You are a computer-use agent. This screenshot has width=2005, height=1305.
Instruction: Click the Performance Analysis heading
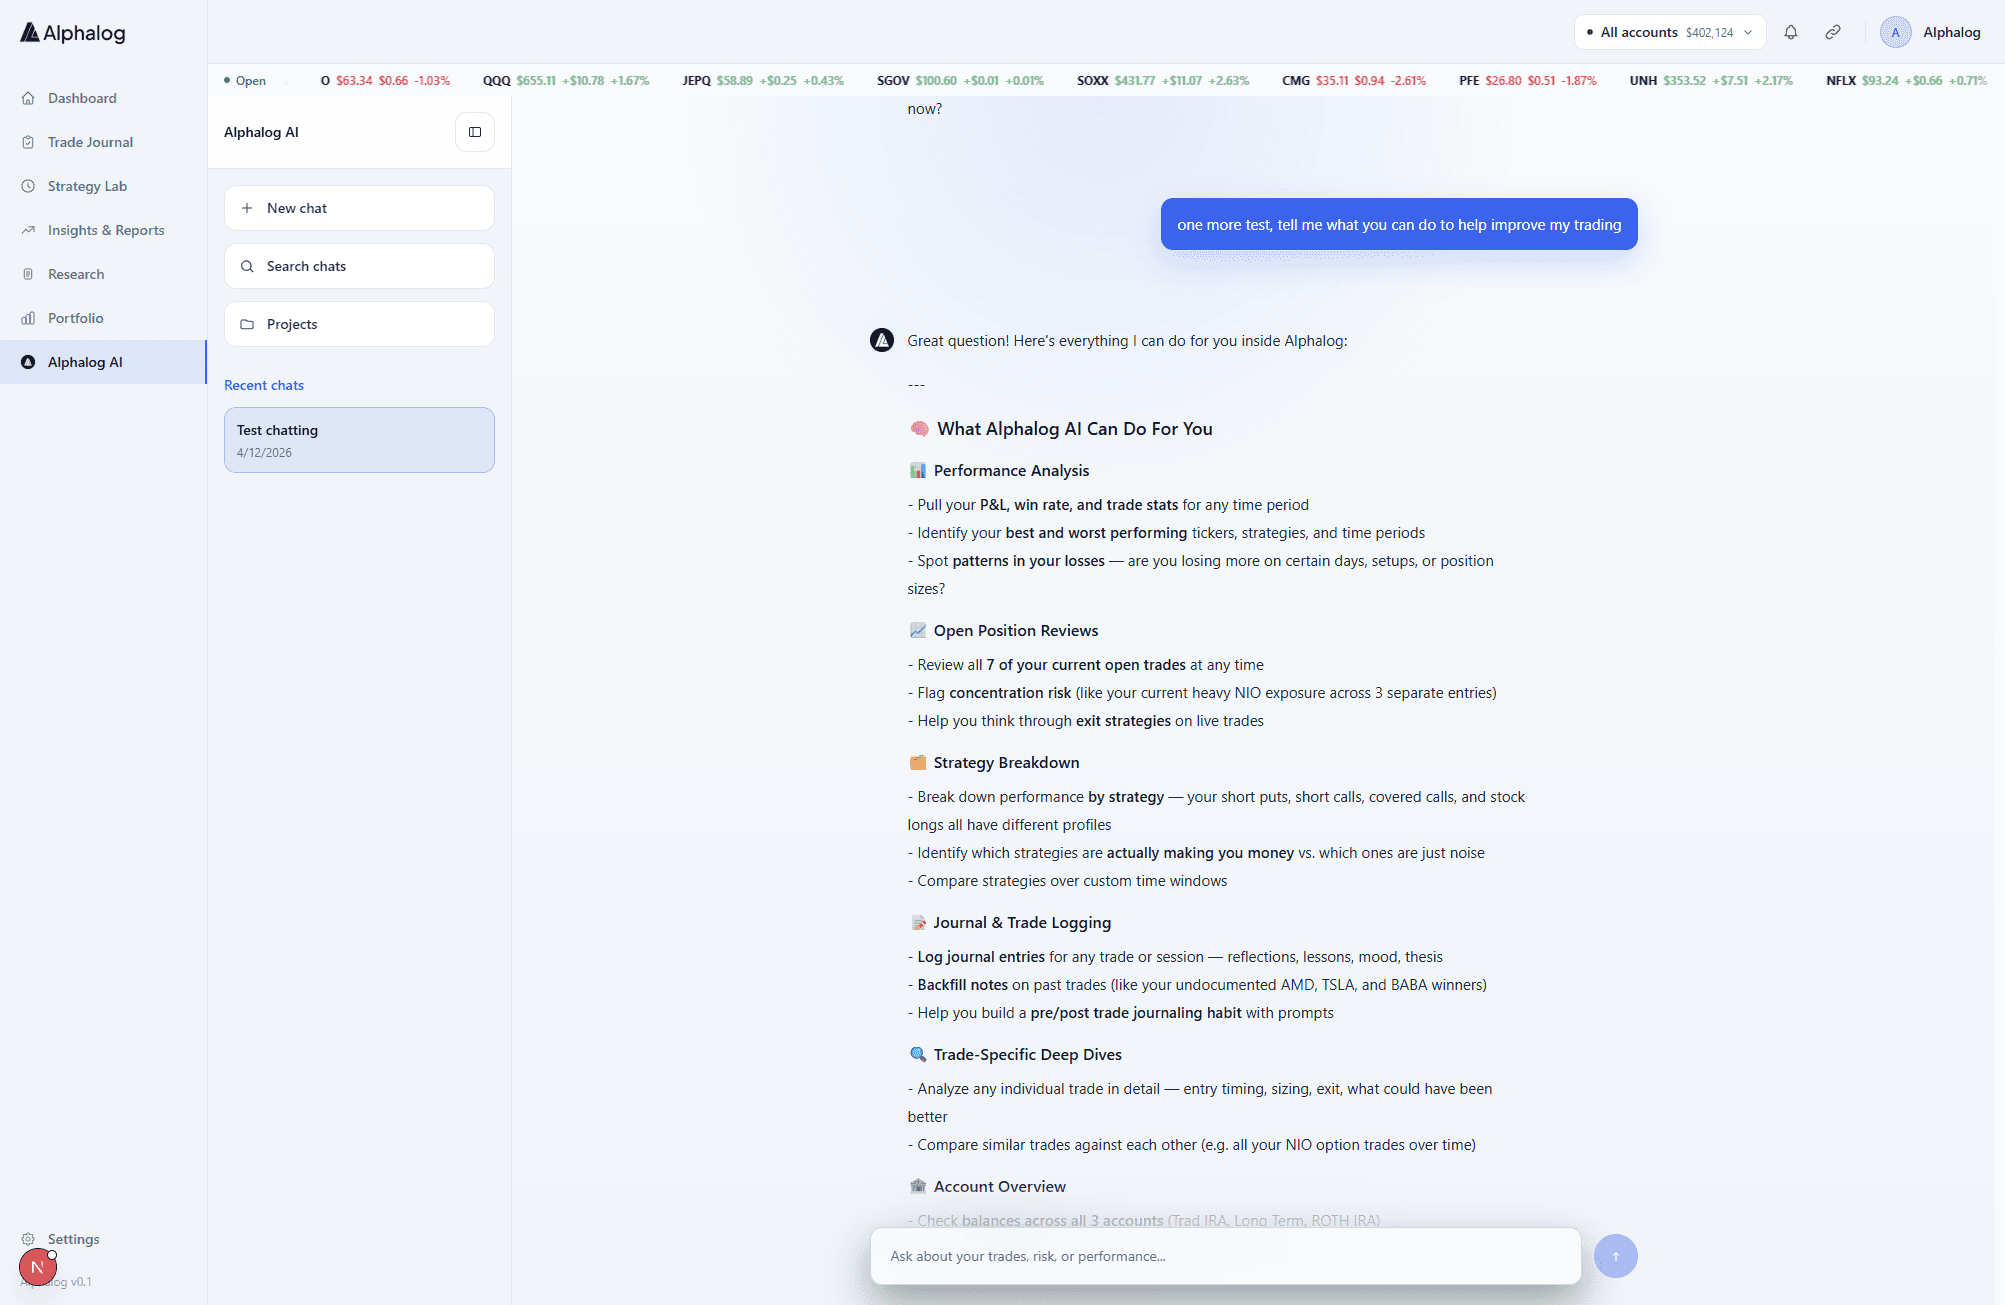click(x=1011, y=471)
